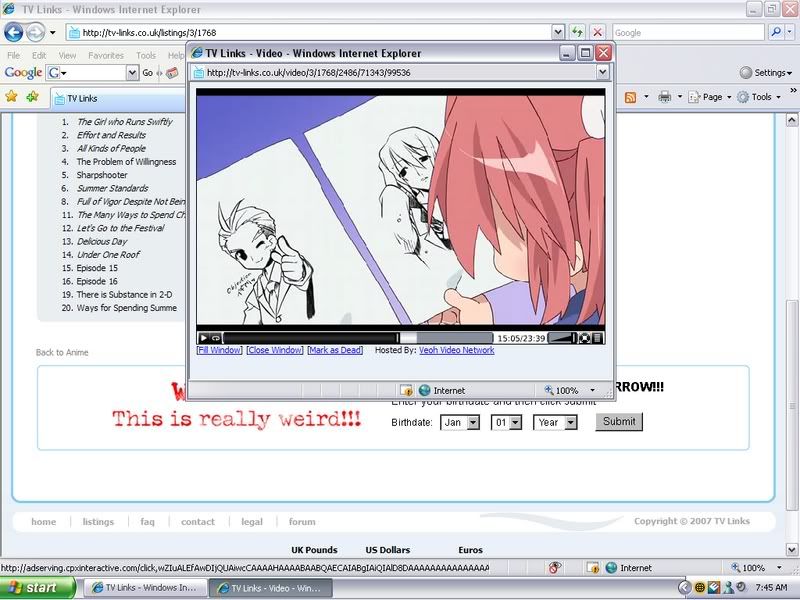Open the View menu

[67, 55]
